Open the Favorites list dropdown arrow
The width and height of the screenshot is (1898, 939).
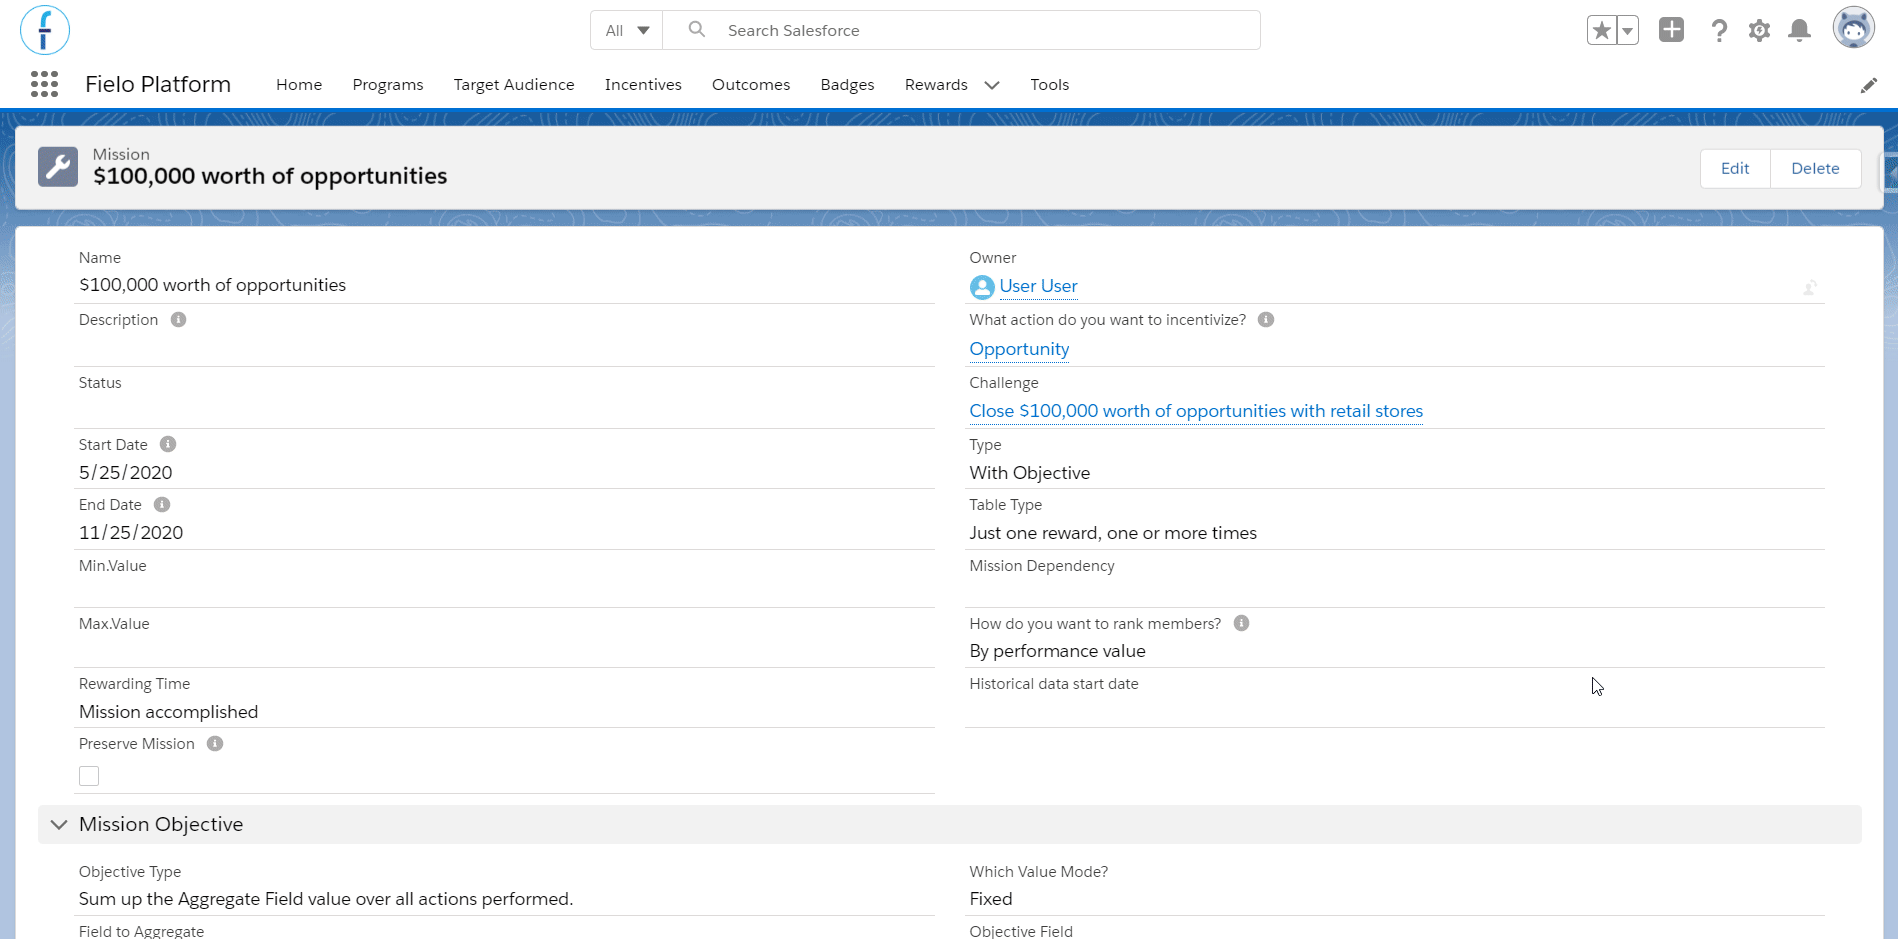pos(1628,31)
